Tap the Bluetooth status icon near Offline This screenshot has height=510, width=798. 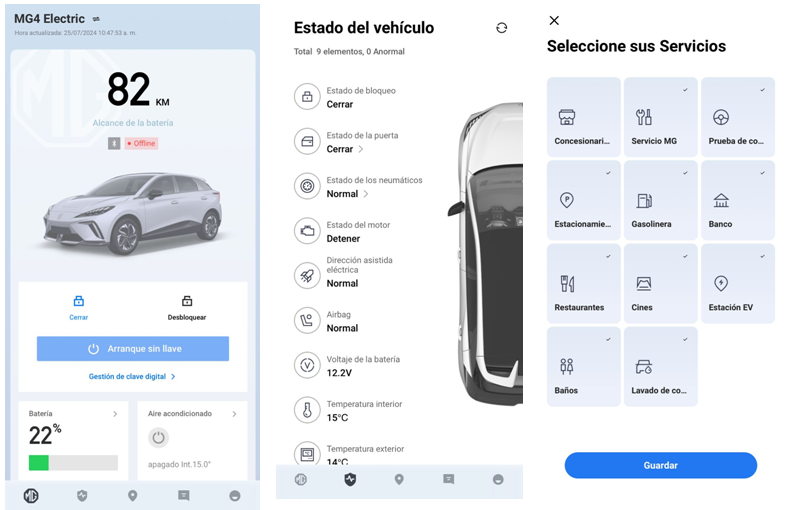pos(114,144)
